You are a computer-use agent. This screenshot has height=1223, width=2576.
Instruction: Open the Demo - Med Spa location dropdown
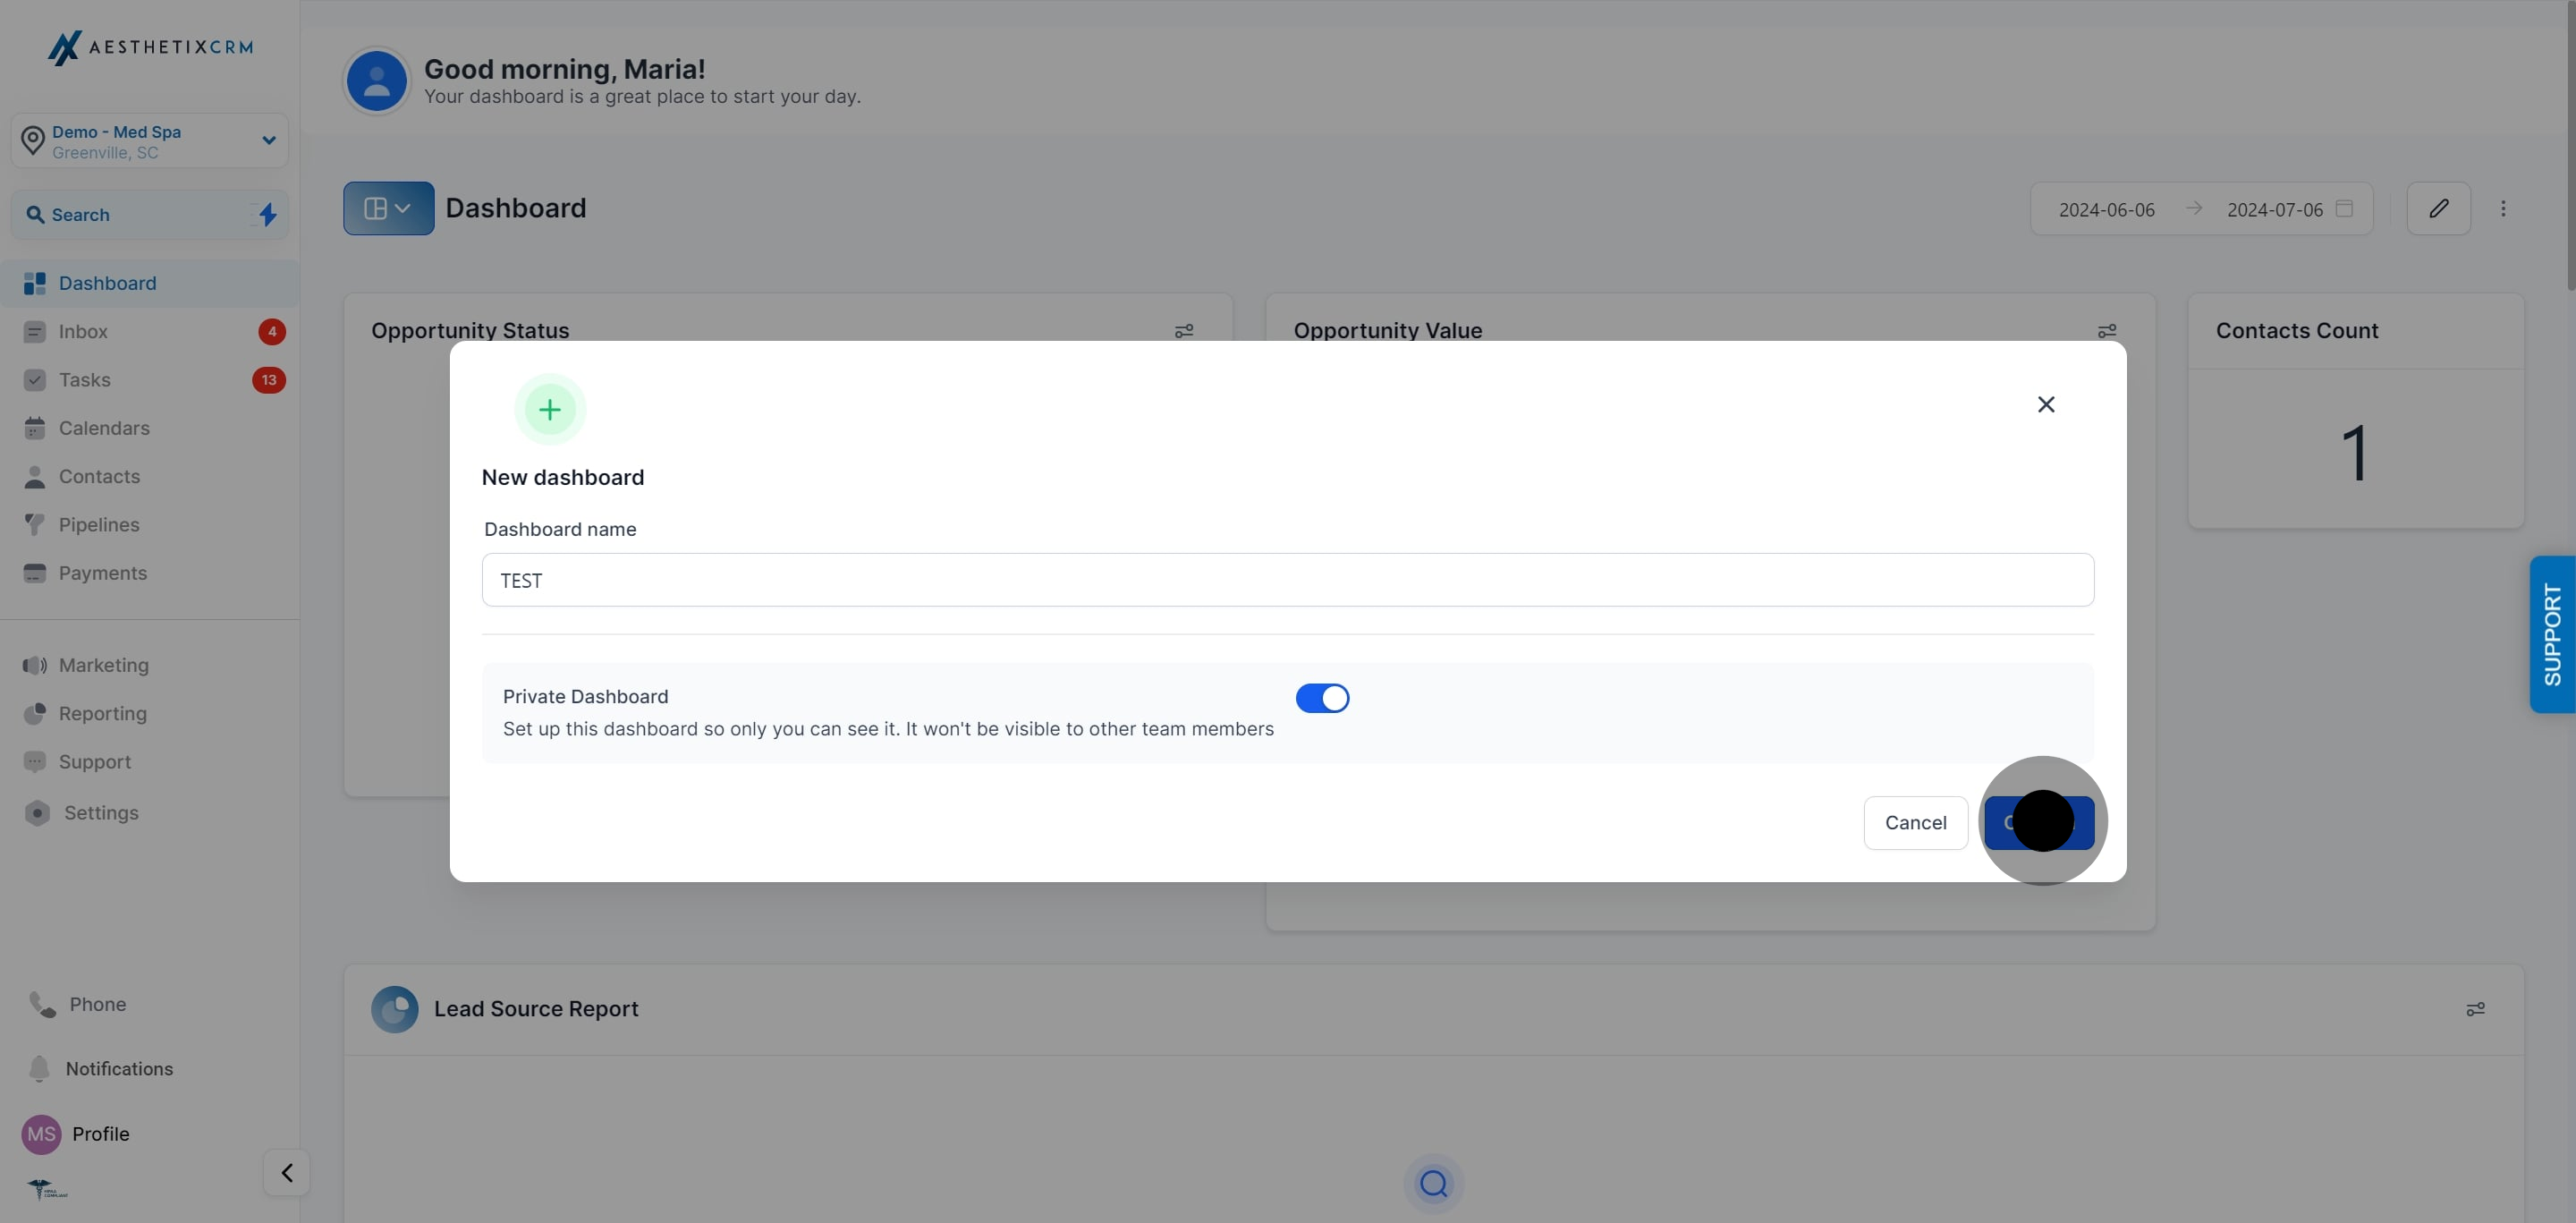pos(150,141)
